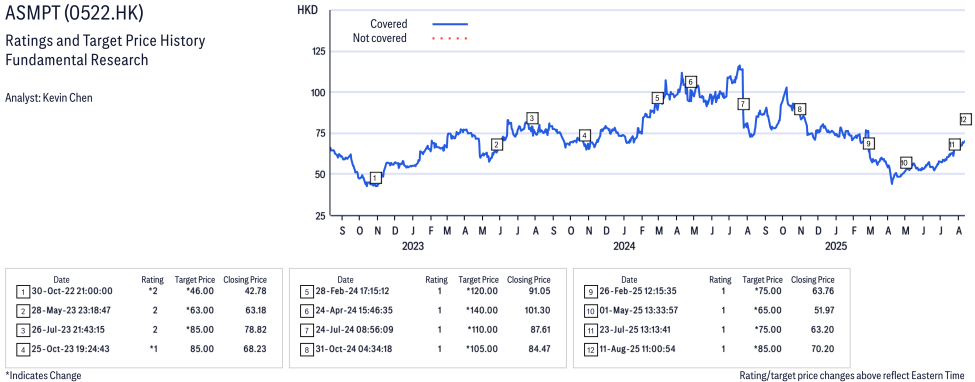The height and width of the screenshot is (382, 975).
Task: Click closing price 78.82
Action: (255, 329)
